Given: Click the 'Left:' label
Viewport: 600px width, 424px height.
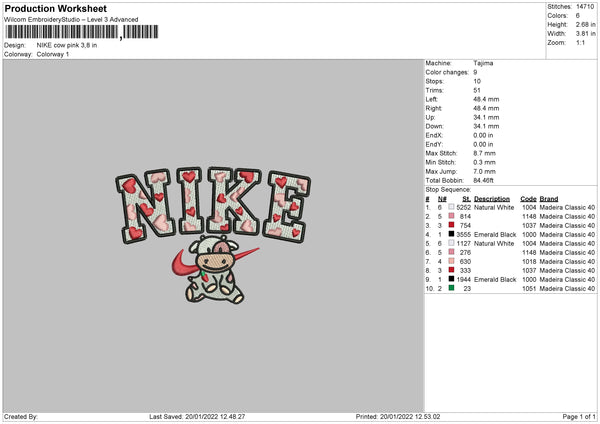Looking at the screenshot, I should coord(432,99).
